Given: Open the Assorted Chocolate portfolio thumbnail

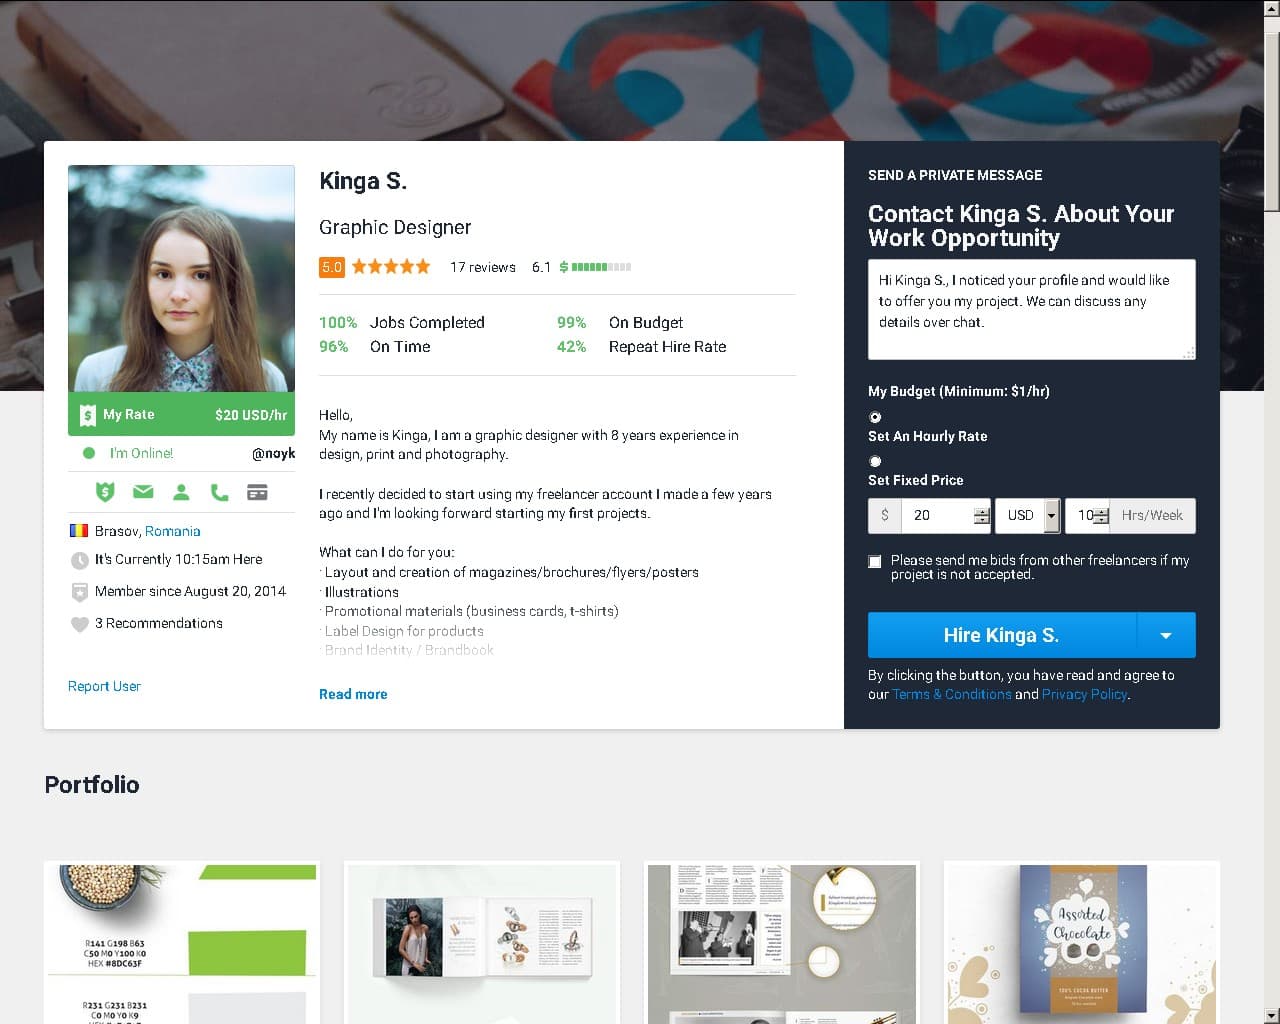Looking at the screenshot, I should click(x=1082, y=942).
